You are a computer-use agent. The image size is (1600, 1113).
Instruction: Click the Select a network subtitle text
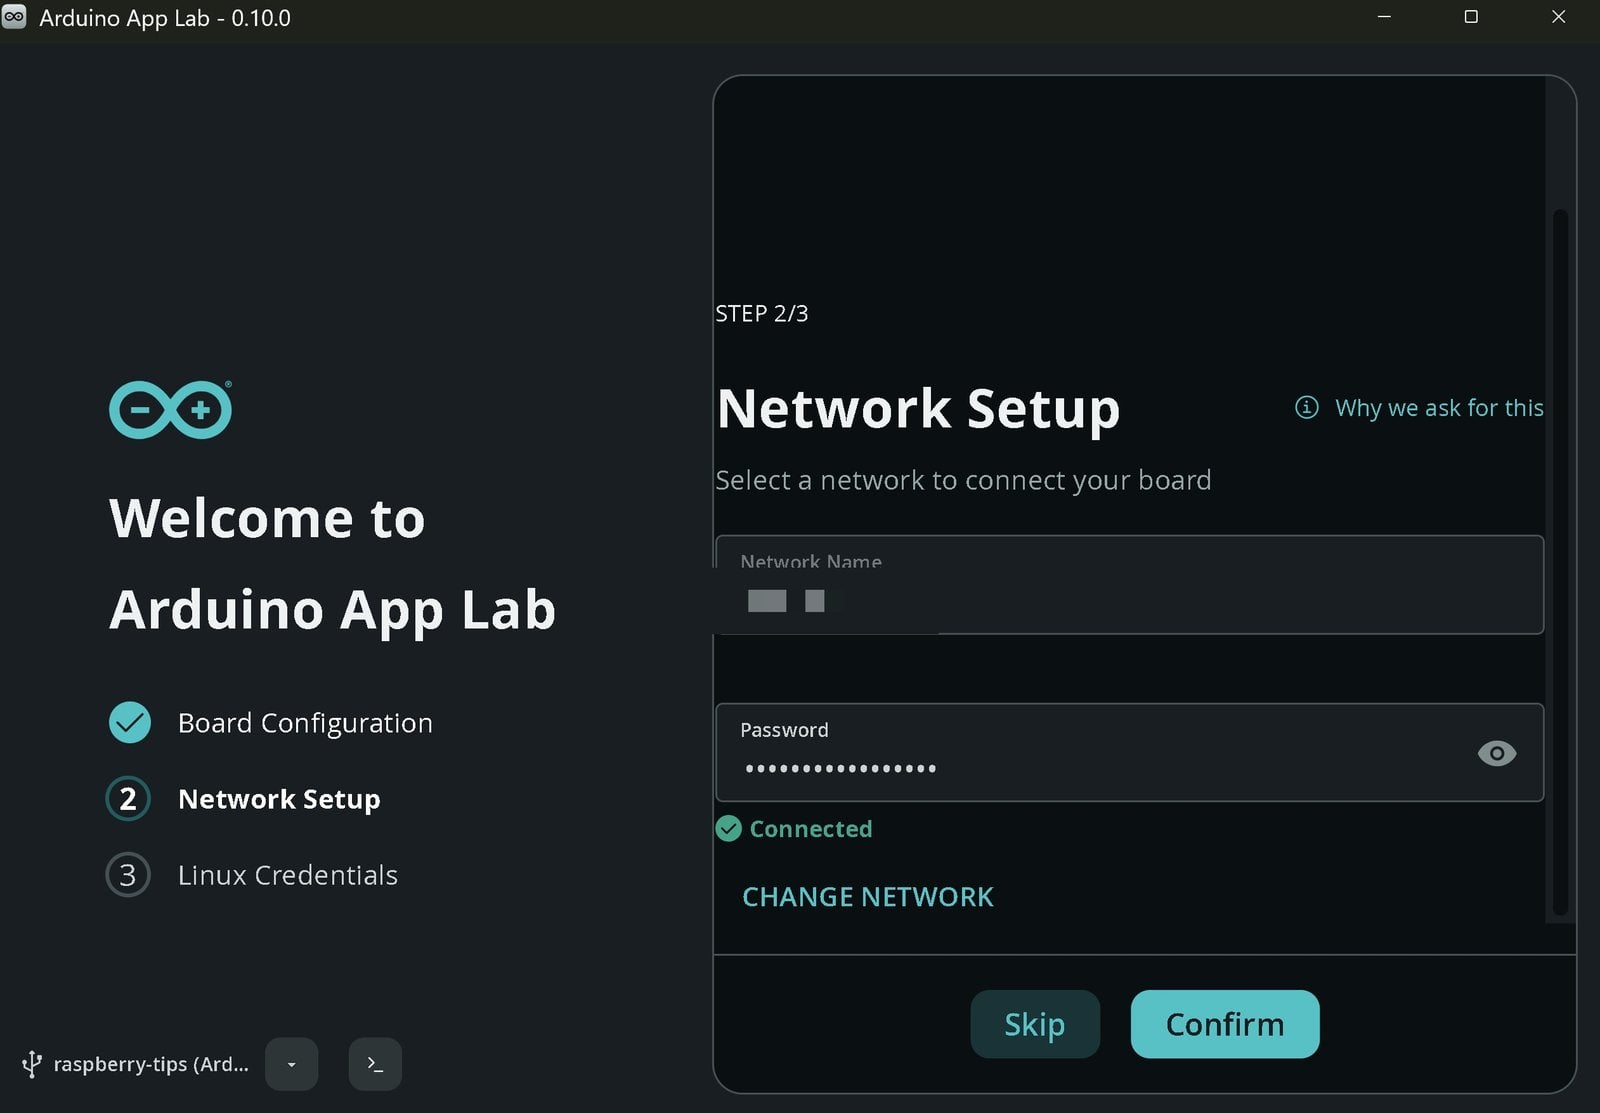point(963,481)
